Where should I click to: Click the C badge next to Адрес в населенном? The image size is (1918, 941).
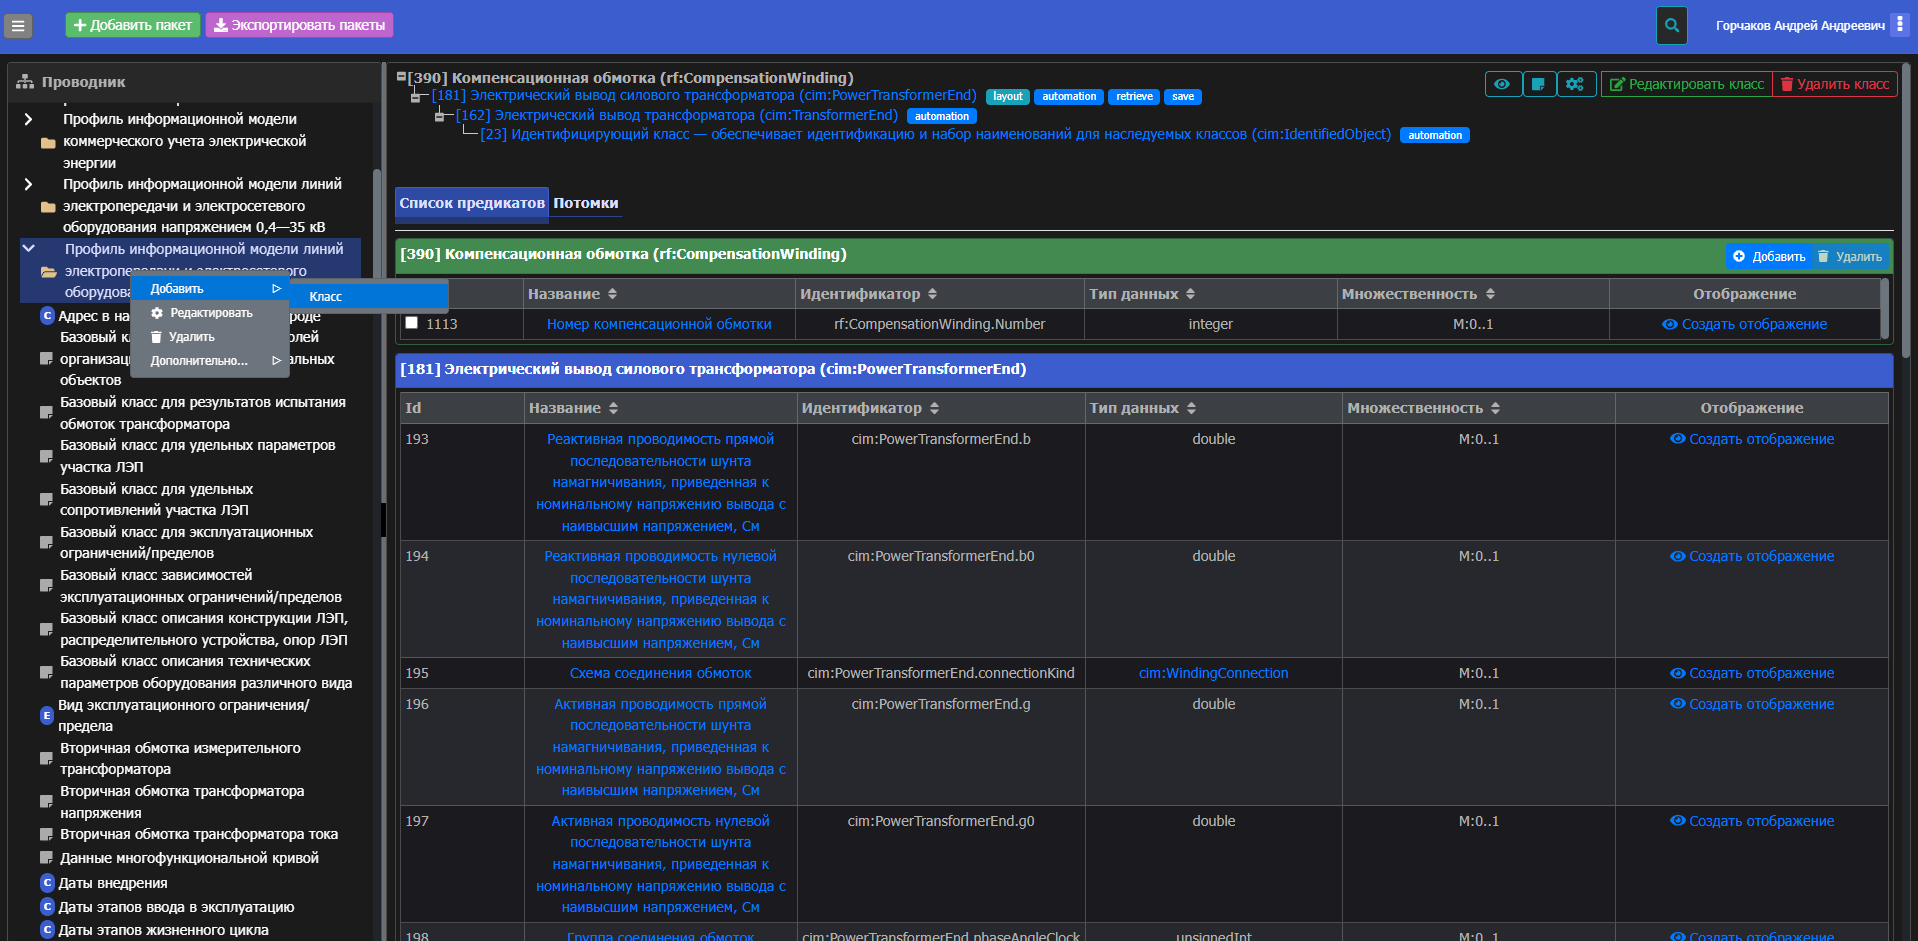click(47, 316)
